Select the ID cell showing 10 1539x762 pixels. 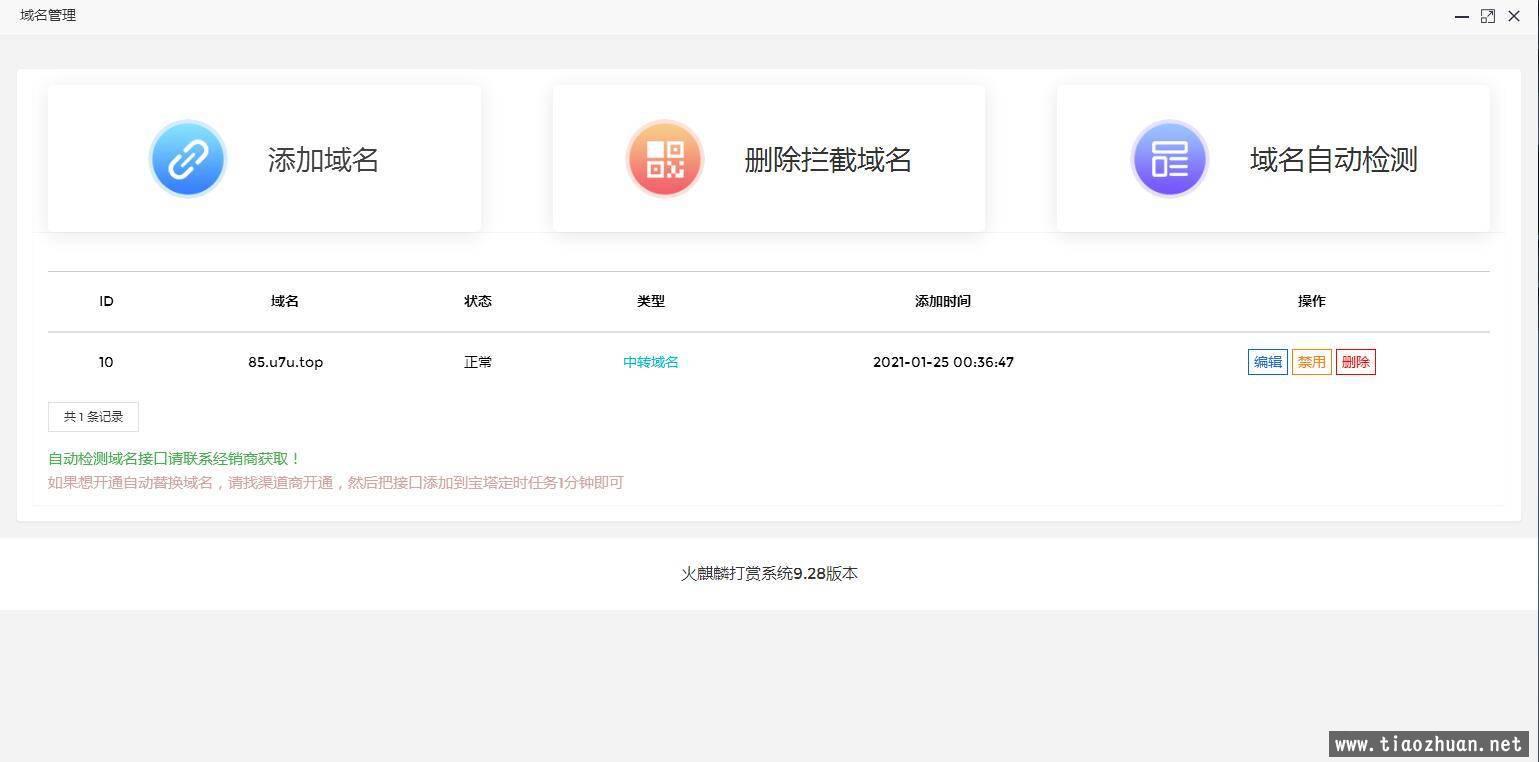[x=106, y=362]
